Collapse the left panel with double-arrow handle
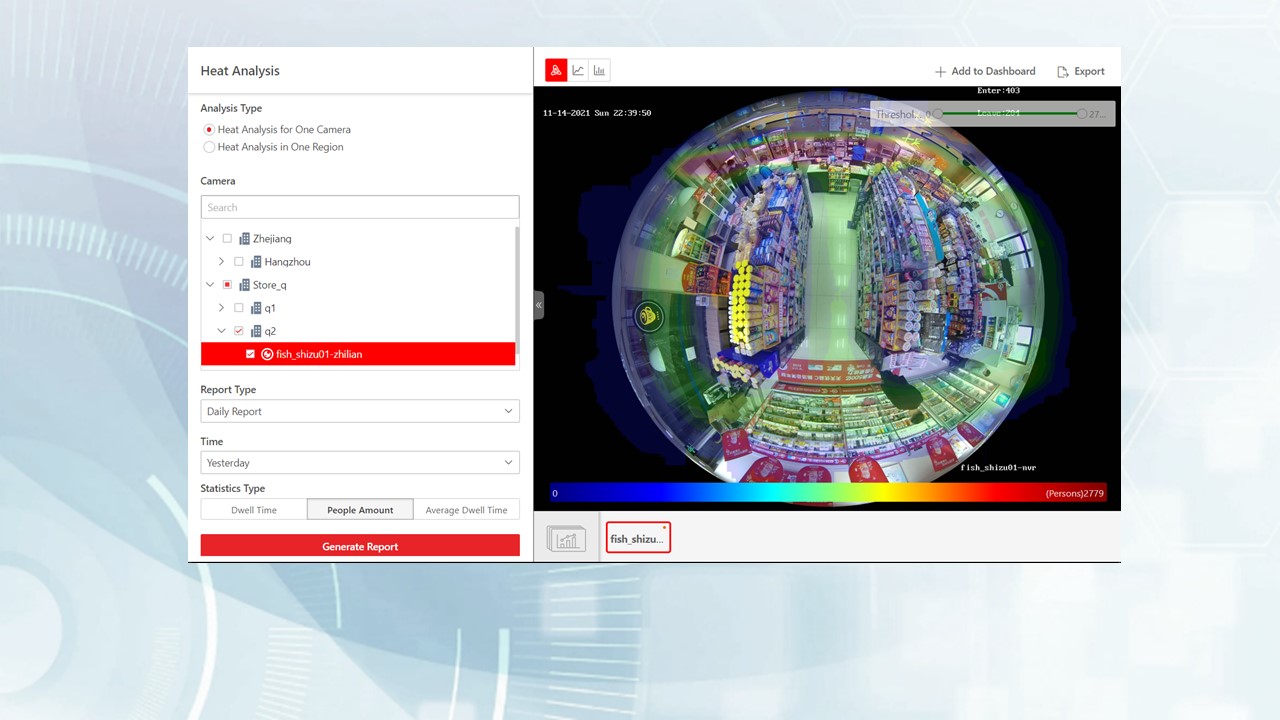 click(538, 305)
